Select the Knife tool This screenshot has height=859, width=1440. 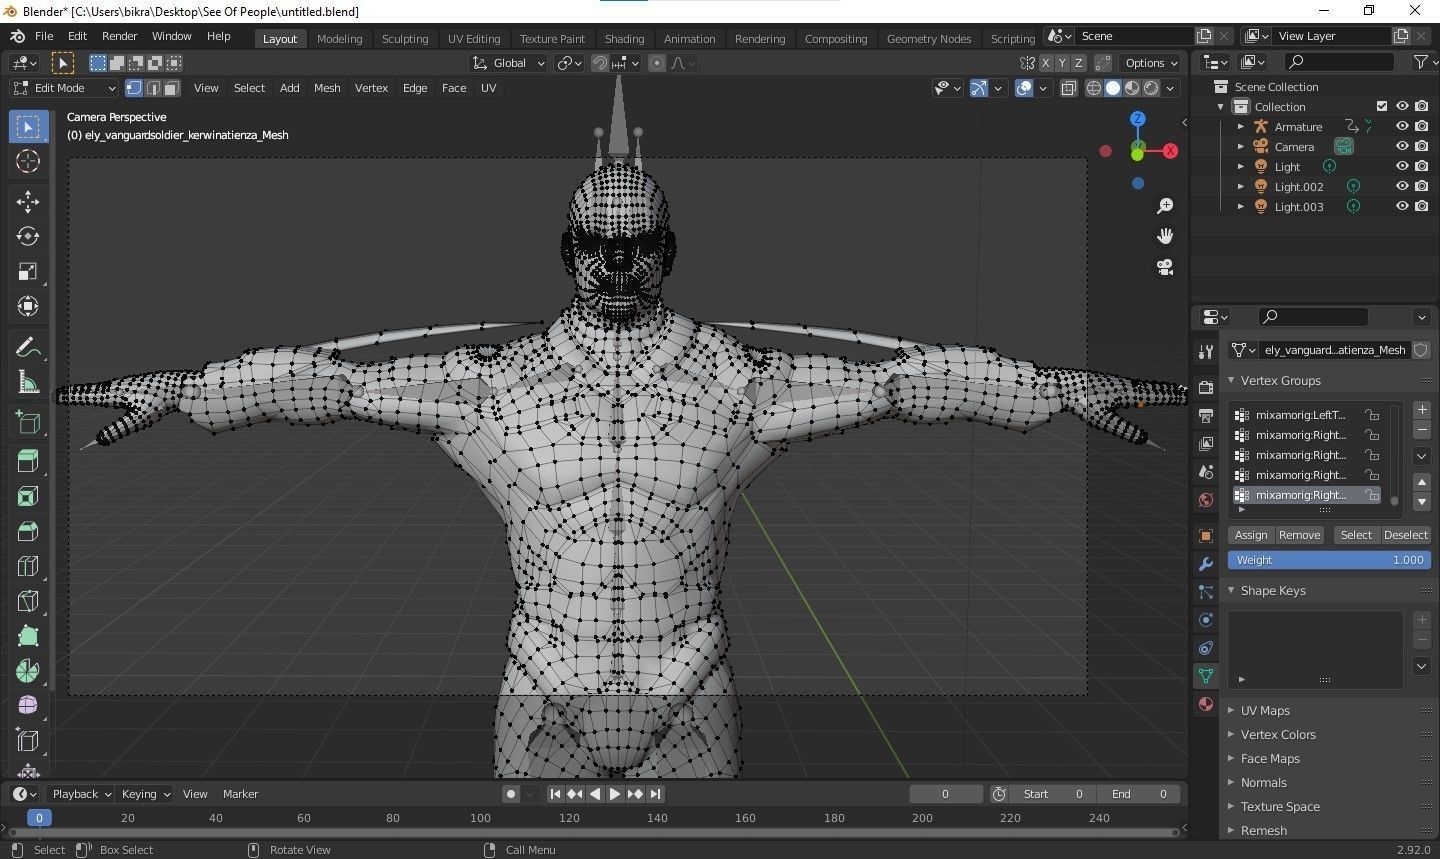[x=28, y=602]
